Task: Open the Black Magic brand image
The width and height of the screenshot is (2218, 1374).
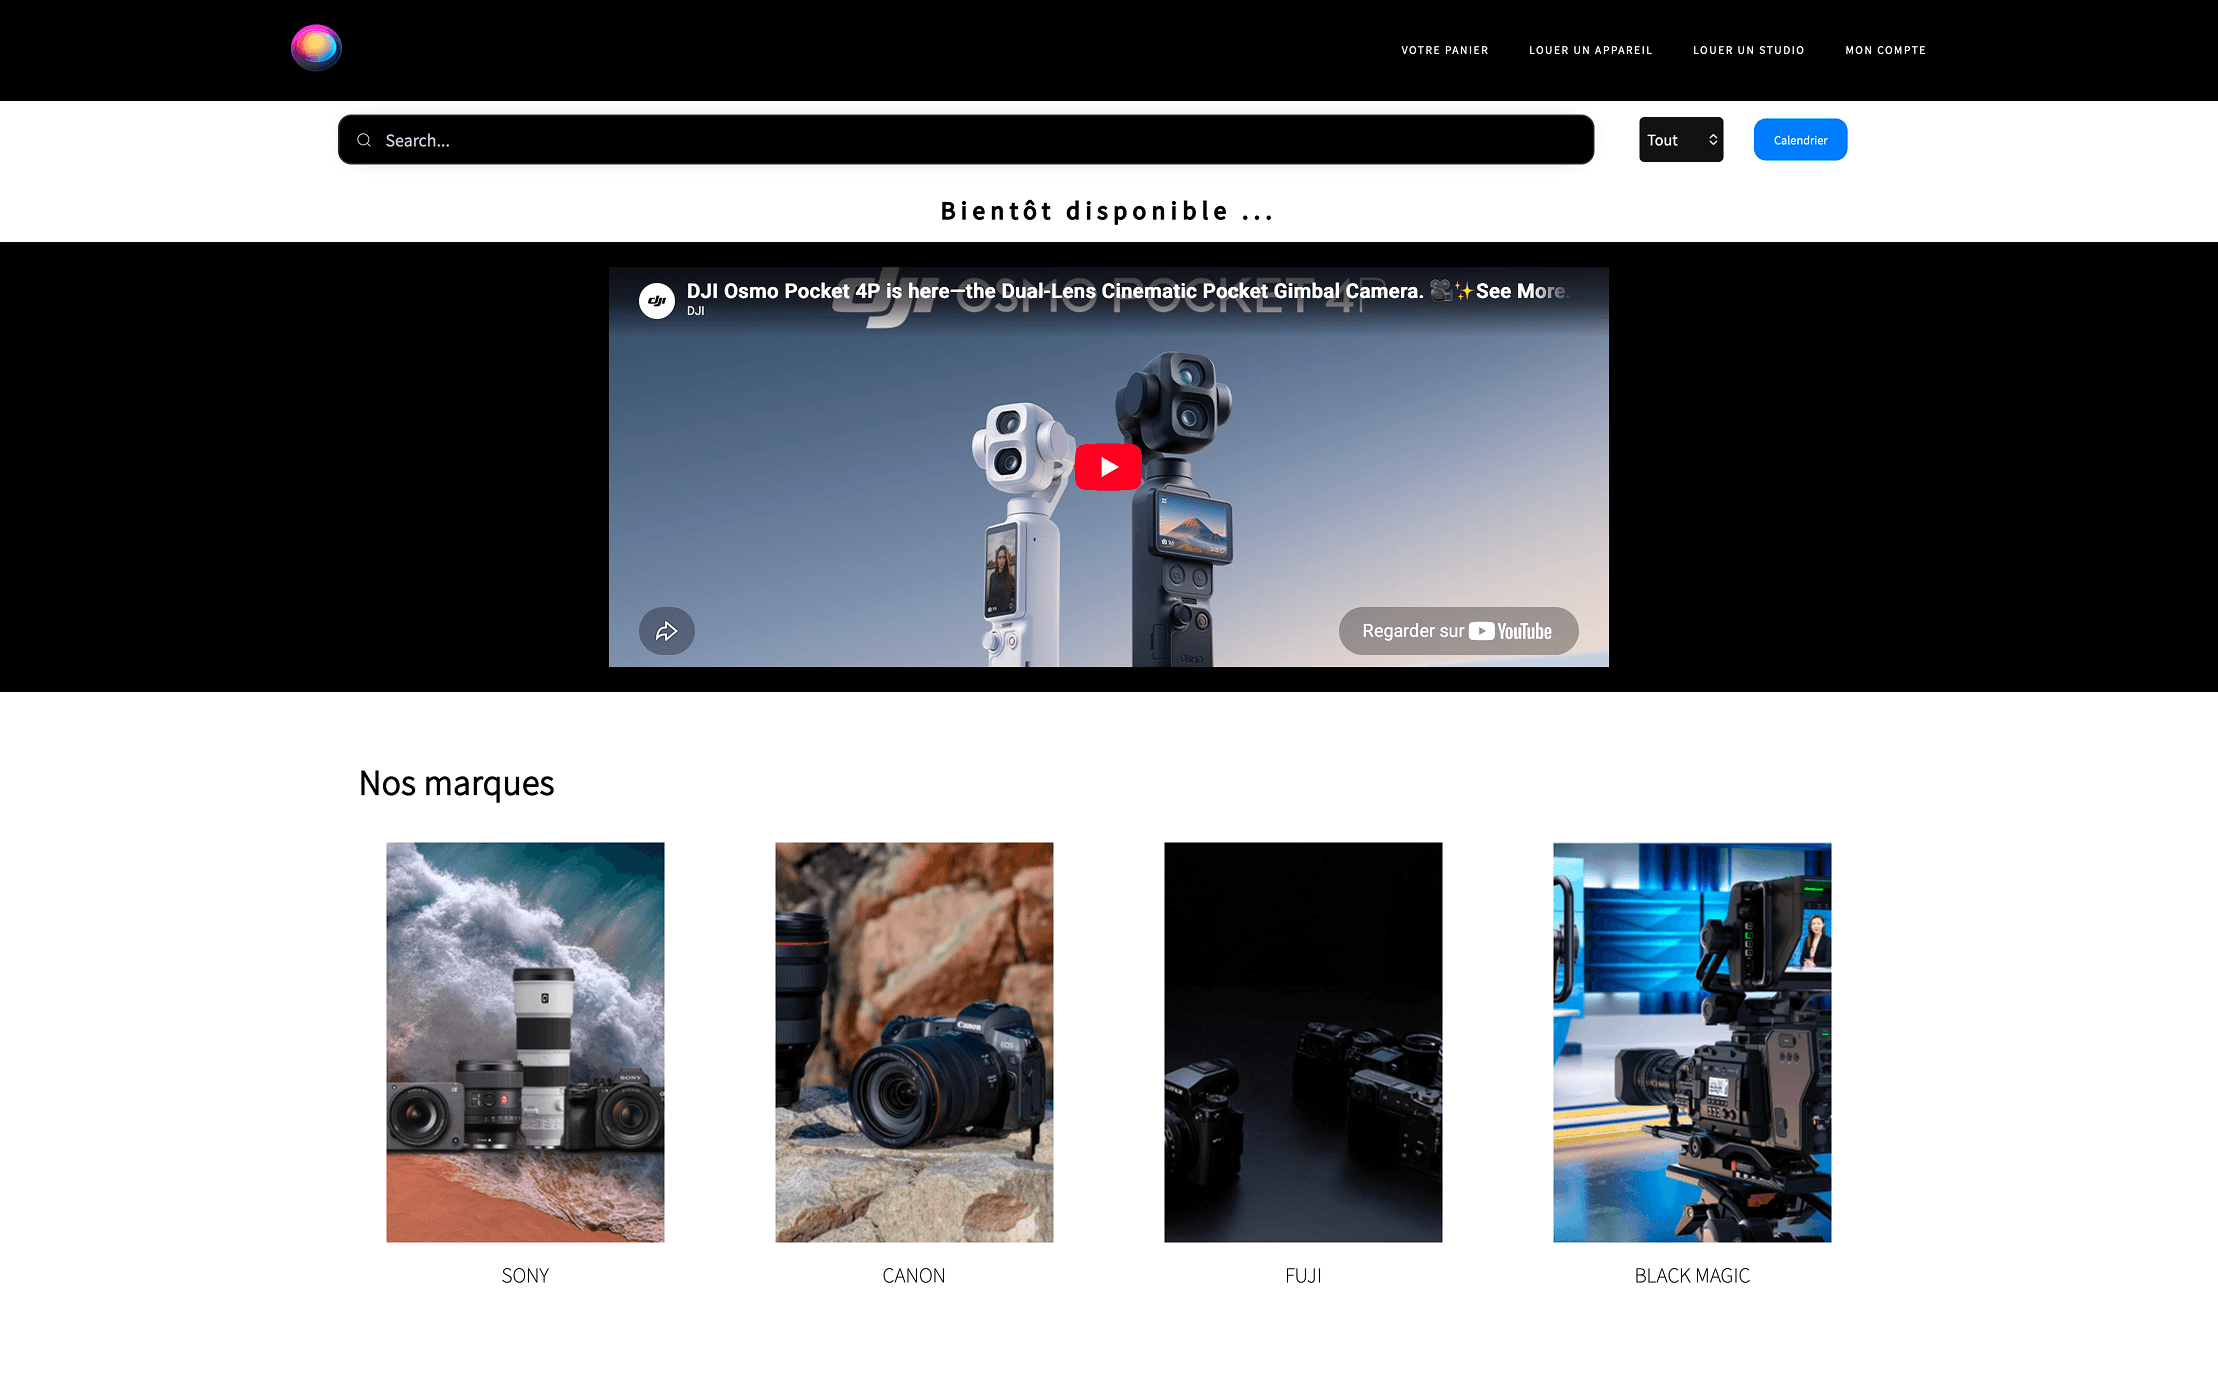Action: click(x=1692, y=1042)
